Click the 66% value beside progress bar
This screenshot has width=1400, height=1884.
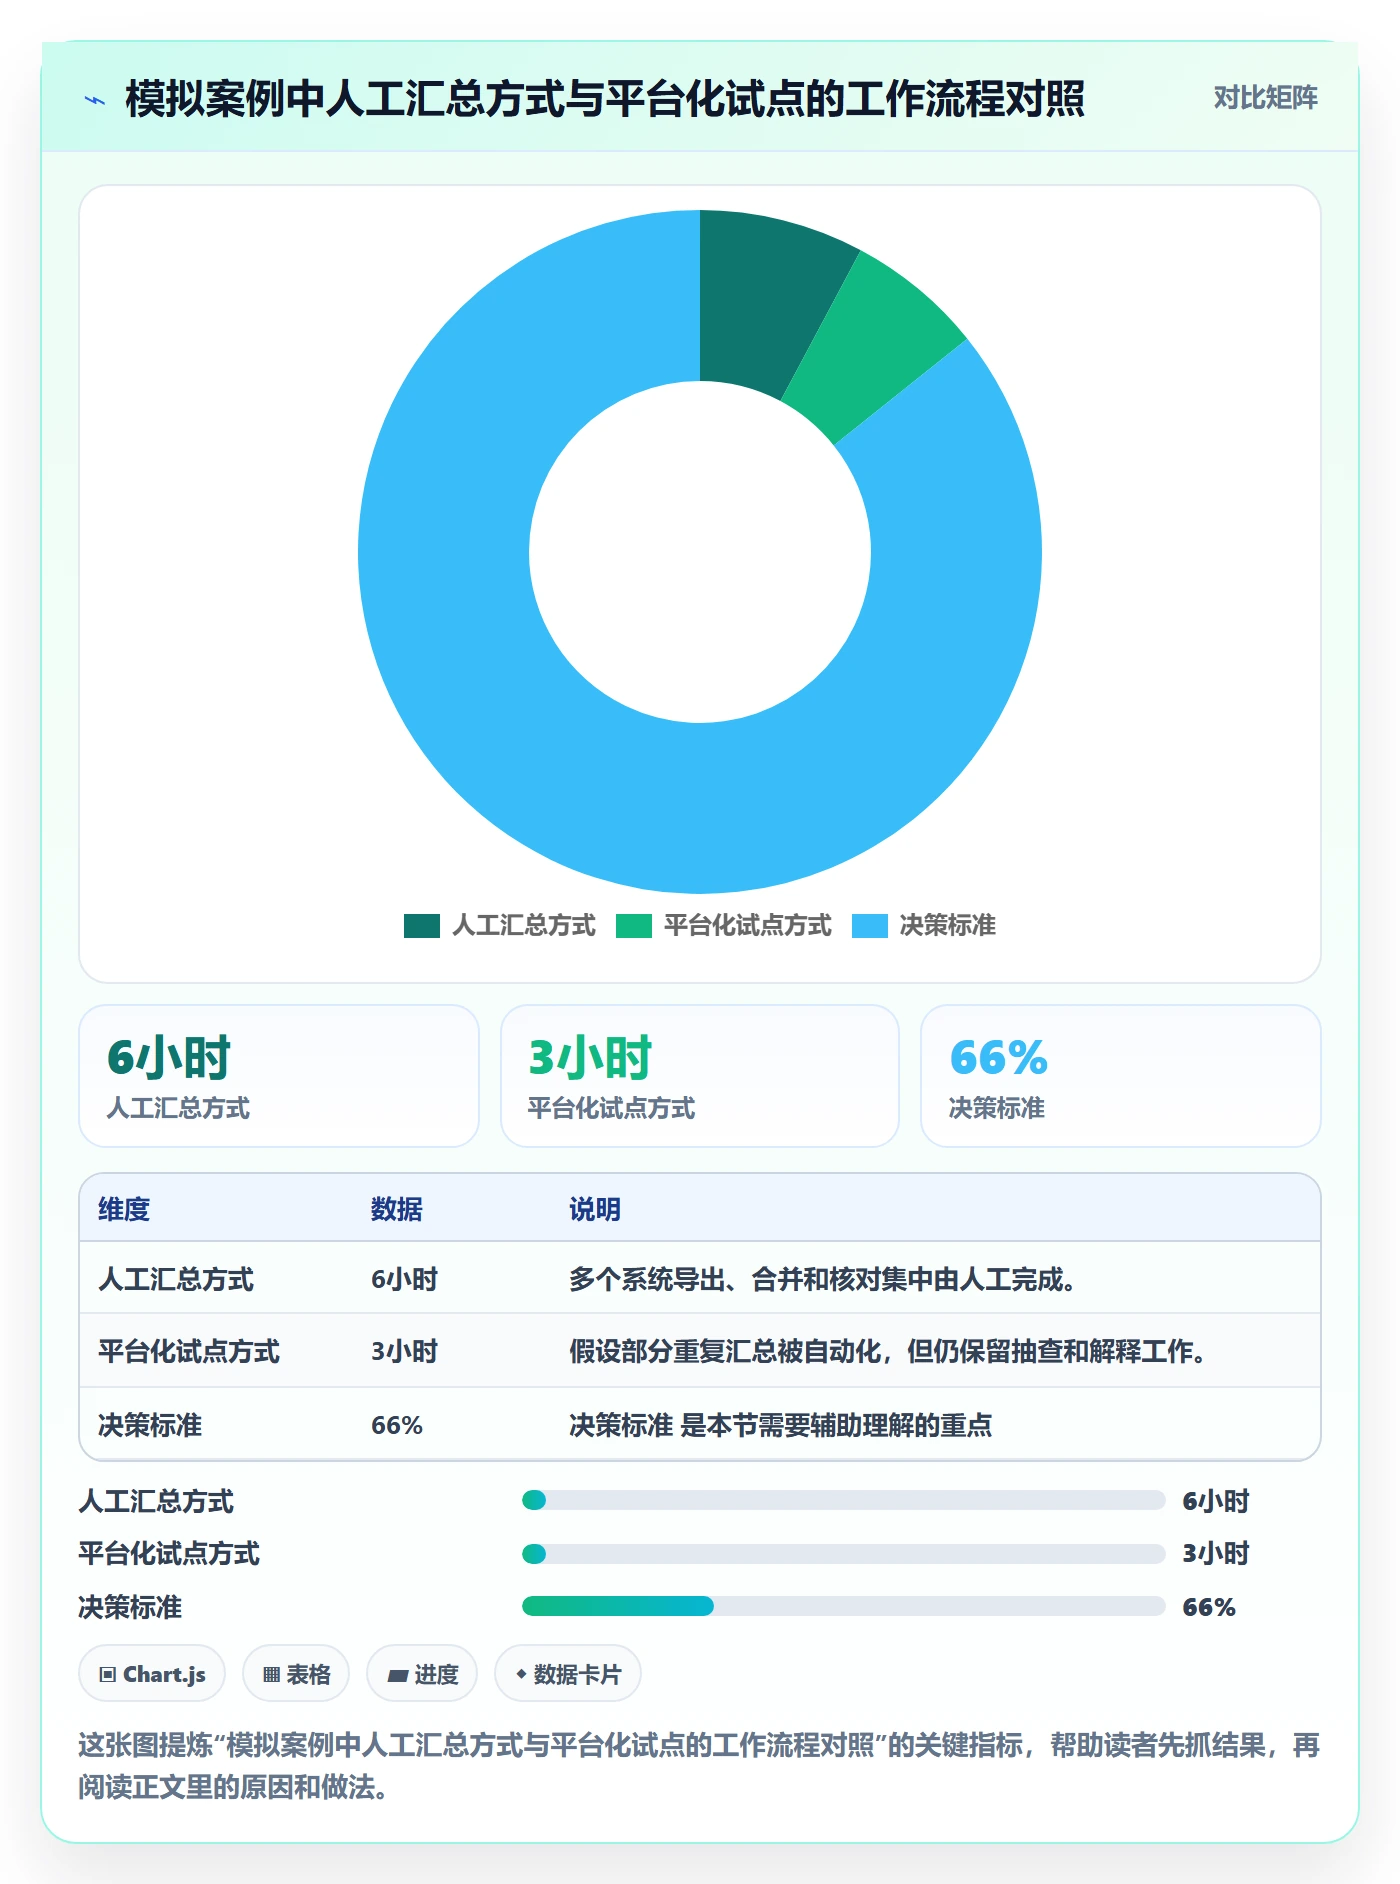pyautogui.click(x=1209, y=1607)
